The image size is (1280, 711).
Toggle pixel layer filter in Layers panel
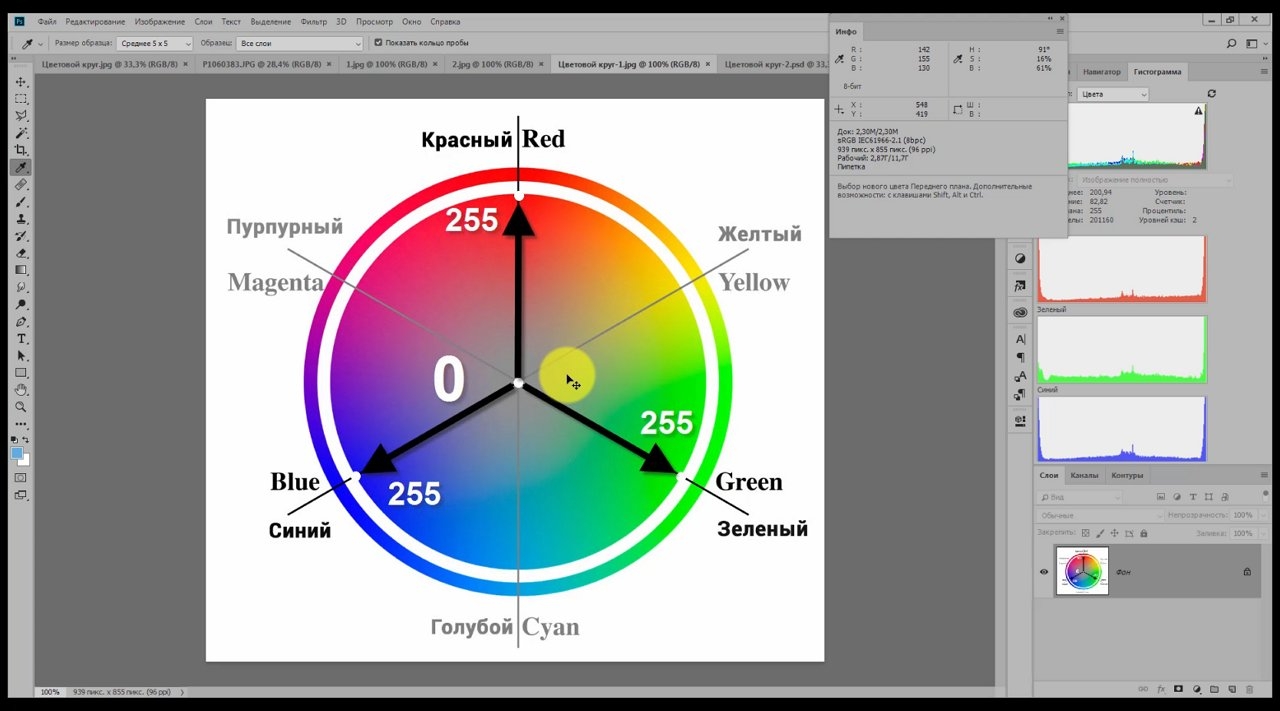(x=1161, y=496)
